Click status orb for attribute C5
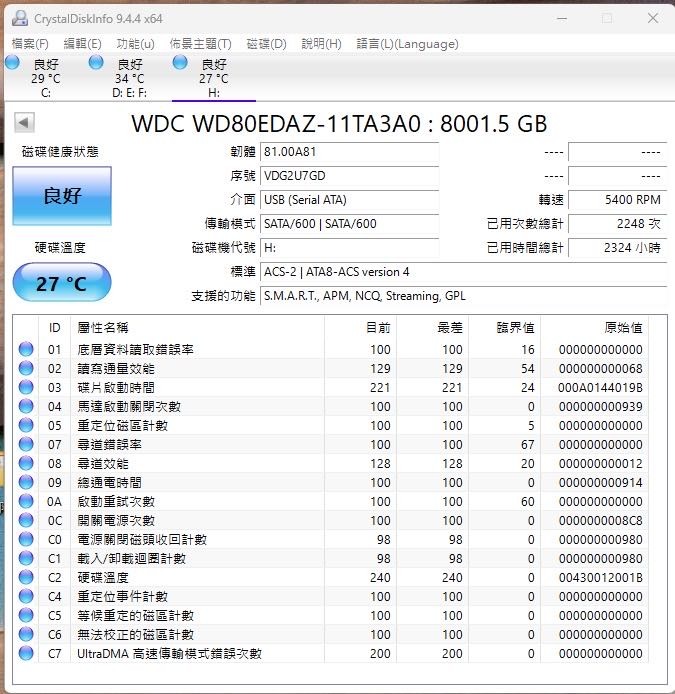The image size is (675, 694). click(26, 616)
